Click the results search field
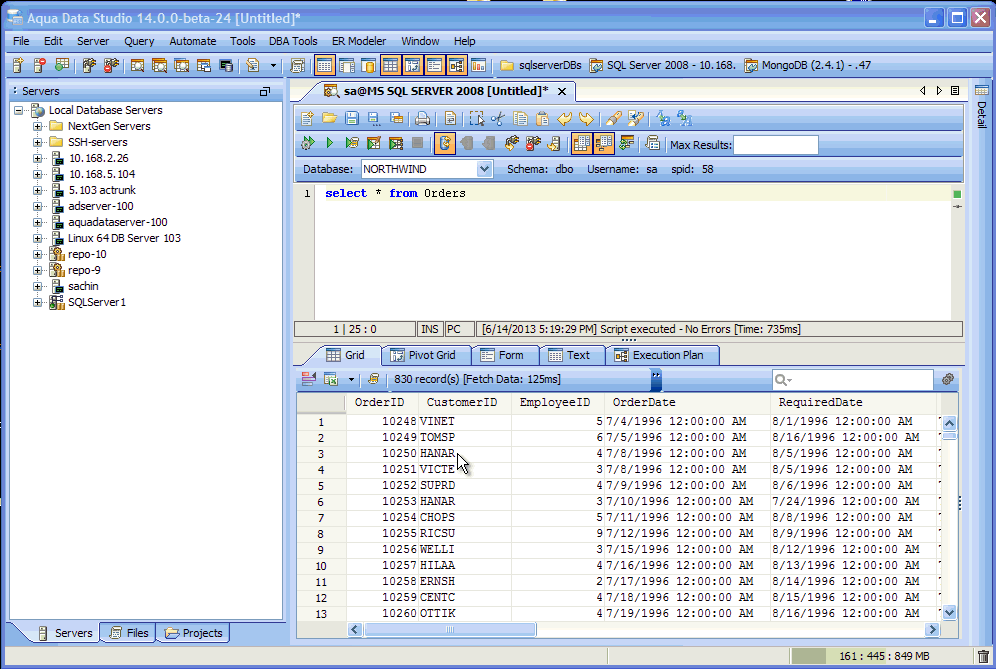996x669 pixels. coord(852,379)
